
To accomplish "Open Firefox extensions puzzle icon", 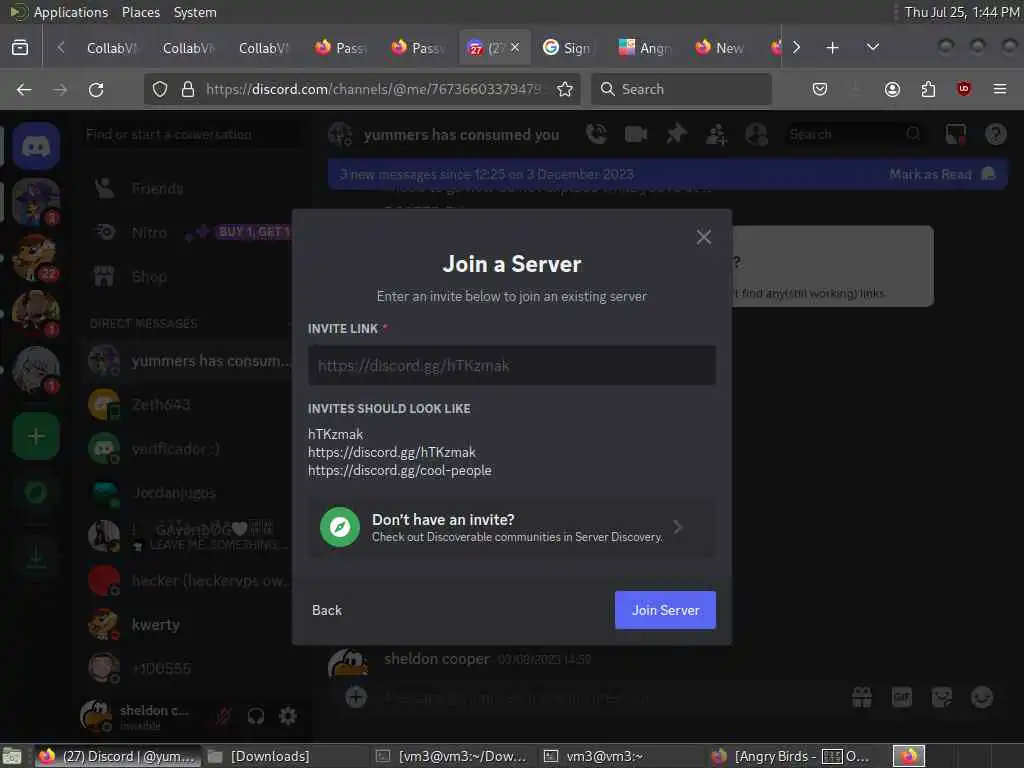I will click(x=928, y=89).
